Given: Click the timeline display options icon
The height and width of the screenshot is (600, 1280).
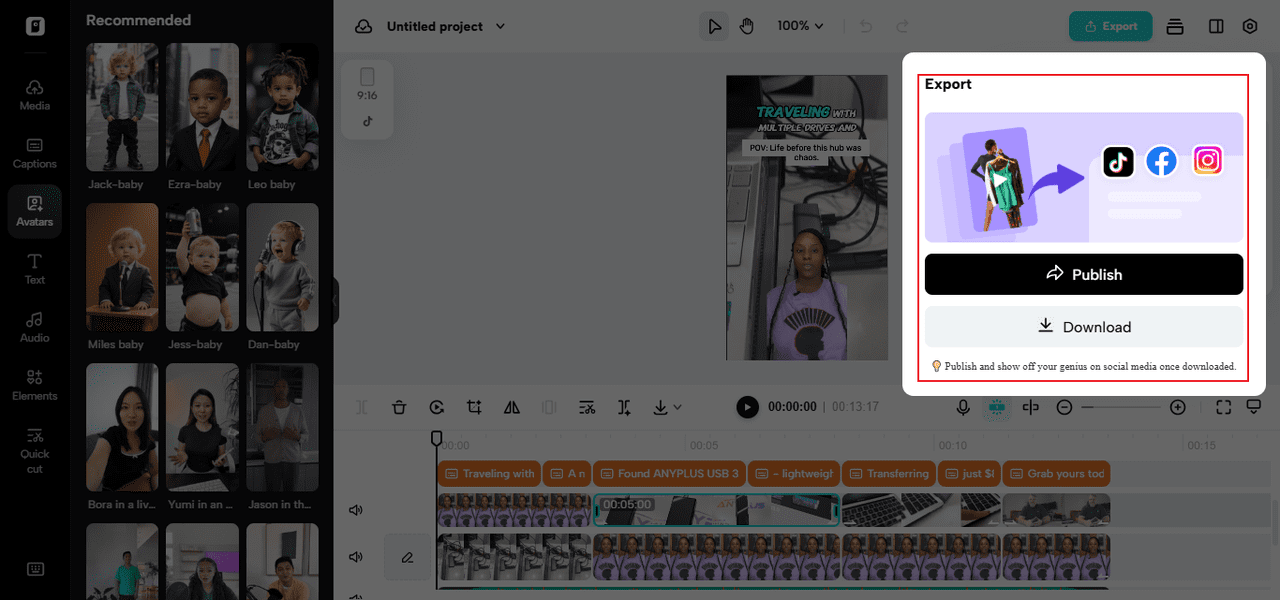Looking at the screenshot, I should [1254, 407].
